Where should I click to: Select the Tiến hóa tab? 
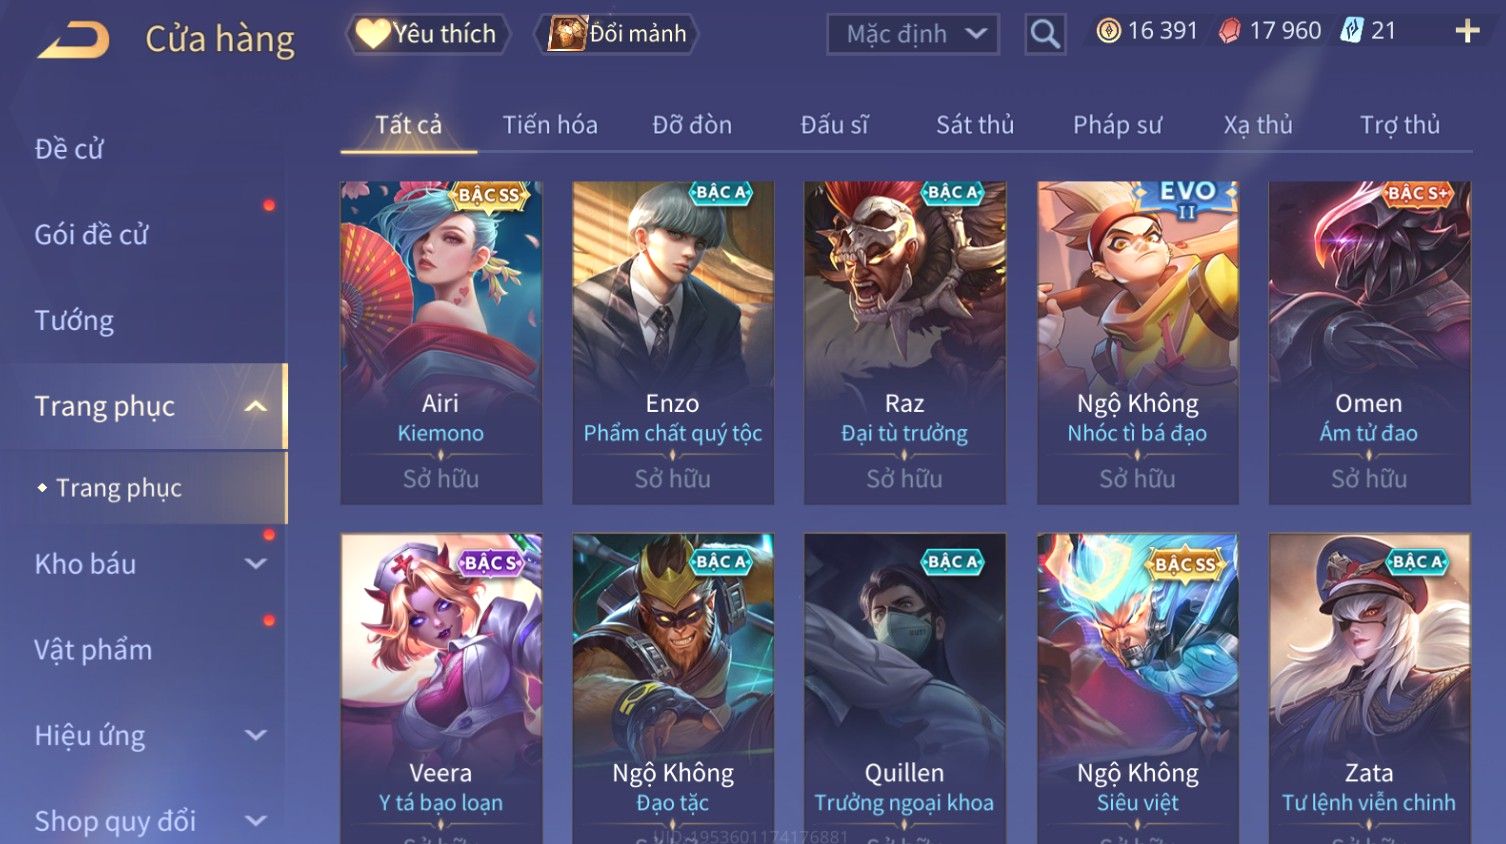550,125
